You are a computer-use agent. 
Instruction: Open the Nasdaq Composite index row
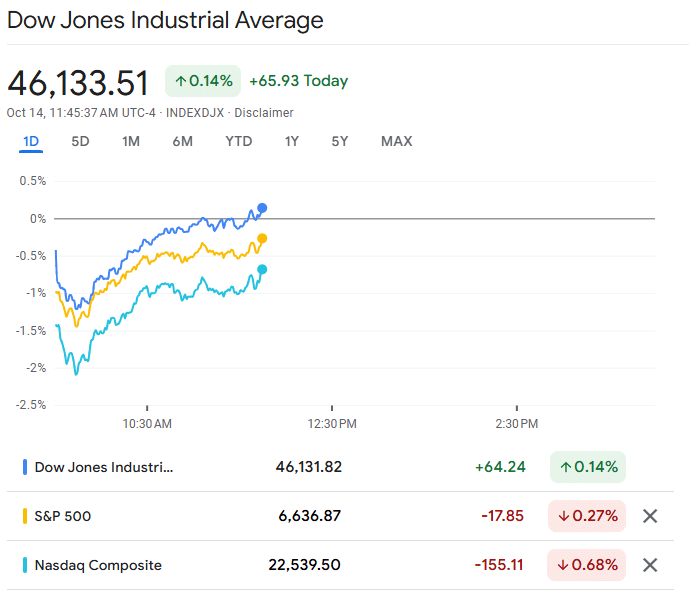(x=97, y=565)
